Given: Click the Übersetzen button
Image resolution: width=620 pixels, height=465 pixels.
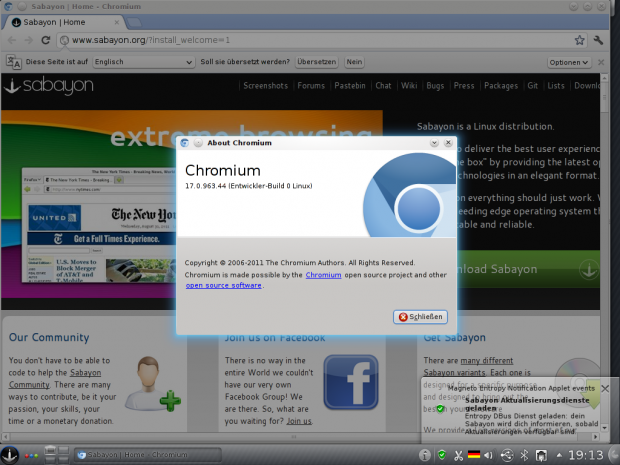Looking at the screenshot, I should [316, 62].
